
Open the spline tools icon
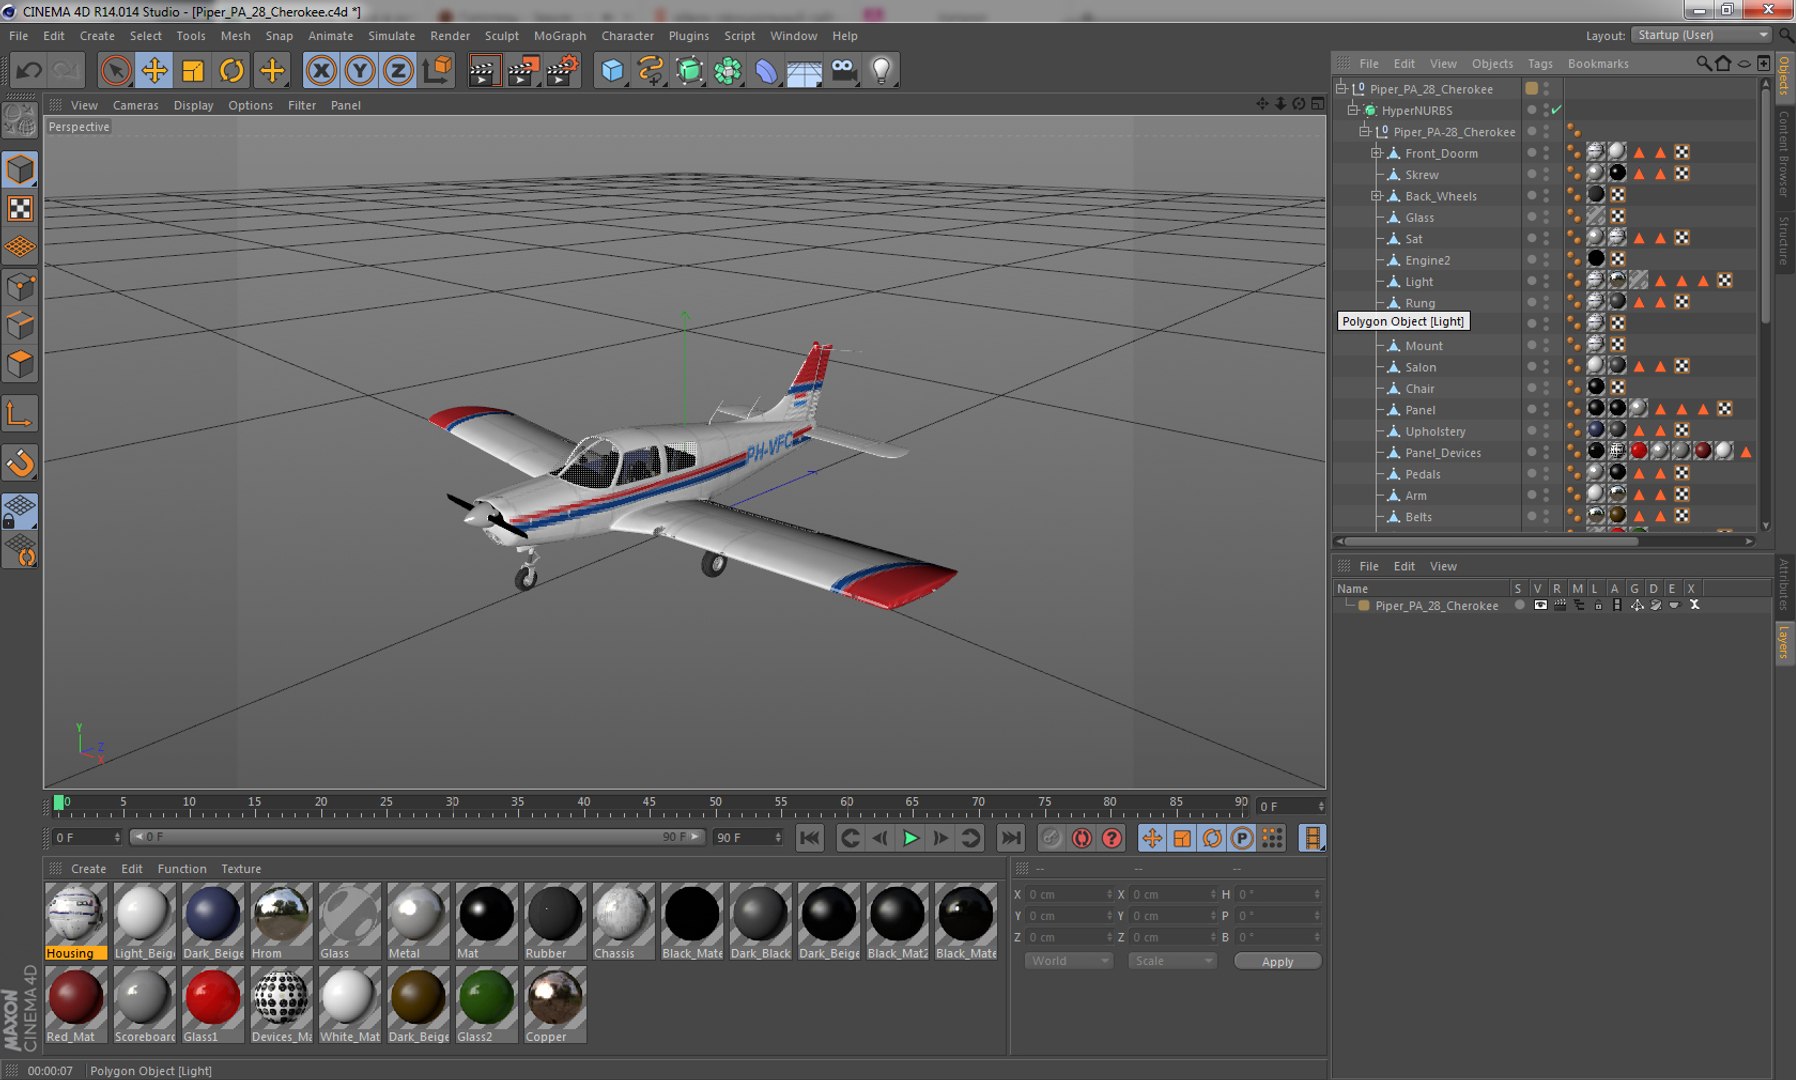[x=651, y=70]
